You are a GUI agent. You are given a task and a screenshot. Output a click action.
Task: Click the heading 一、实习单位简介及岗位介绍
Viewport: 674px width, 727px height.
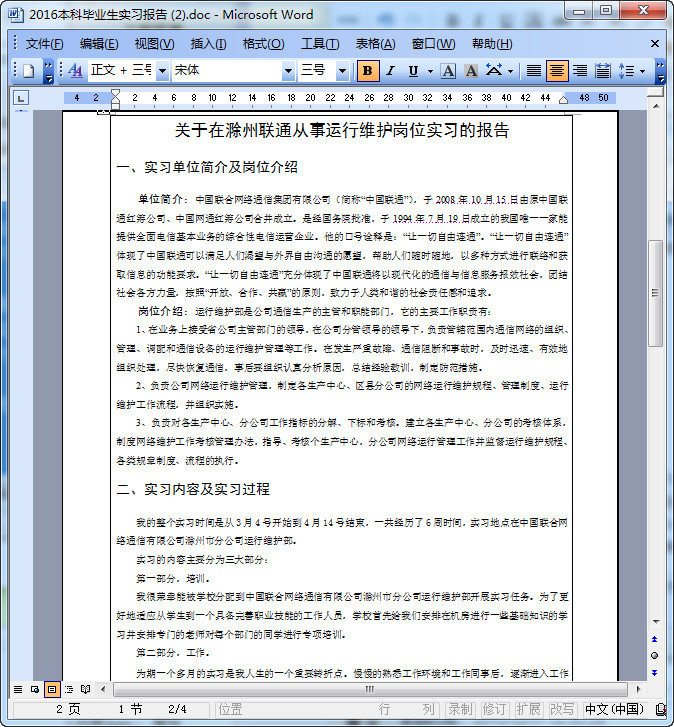tap(207, 167)
